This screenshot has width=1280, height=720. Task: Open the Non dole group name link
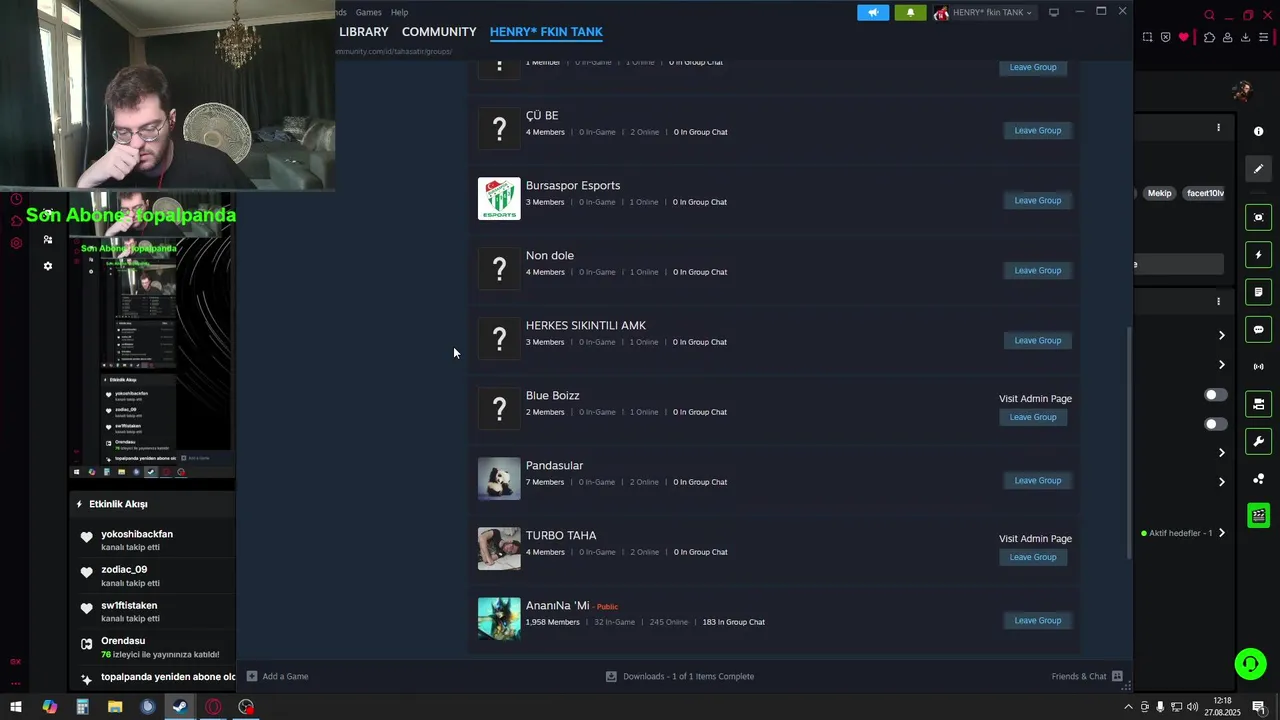point(550,256)
